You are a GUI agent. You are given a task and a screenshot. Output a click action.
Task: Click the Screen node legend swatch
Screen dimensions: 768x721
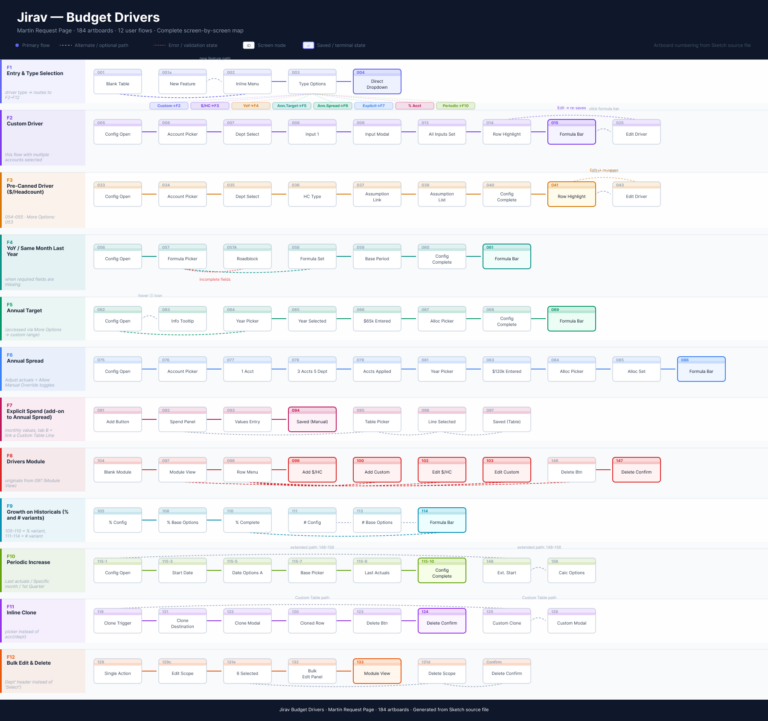(x=249, y=45)
